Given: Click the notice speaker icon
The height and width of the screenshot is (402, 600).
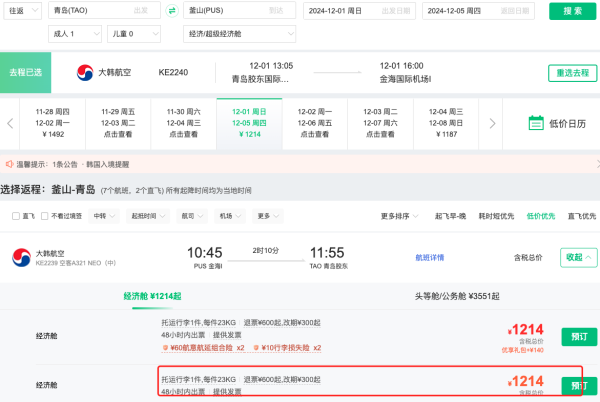Looking at the screenshot, I should (x=9, y=164).
